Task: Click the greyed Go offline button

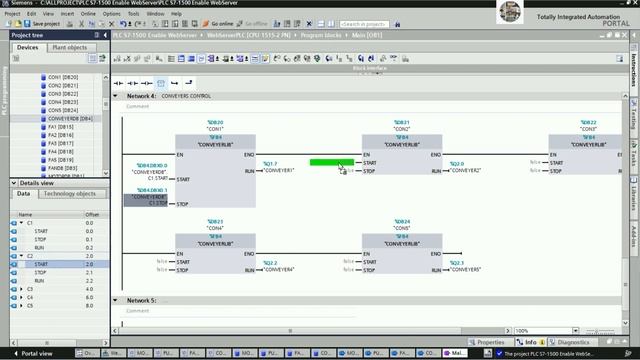Action: point(252,24)
